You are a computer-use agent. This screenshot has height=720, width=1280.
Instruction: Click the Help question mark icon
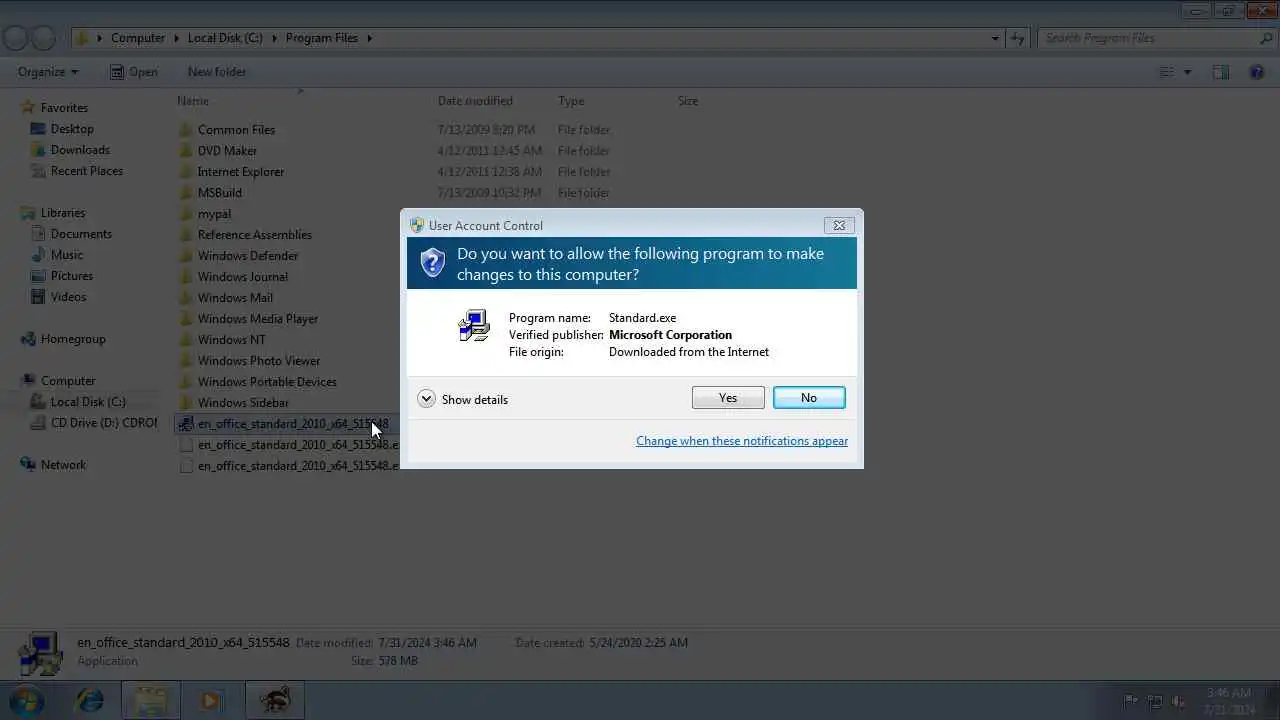pos(1257,72)
